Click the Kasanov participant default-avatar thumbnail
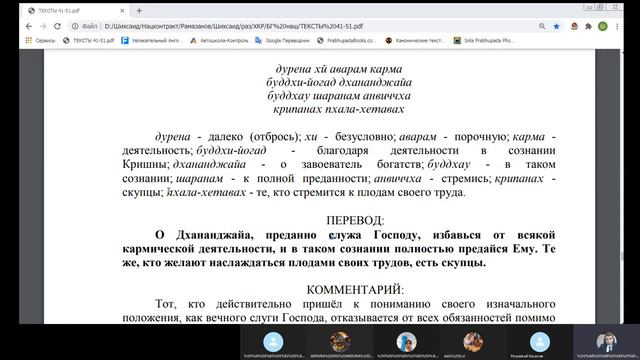This screenshot has width=640, height=360. click(540, 342)
